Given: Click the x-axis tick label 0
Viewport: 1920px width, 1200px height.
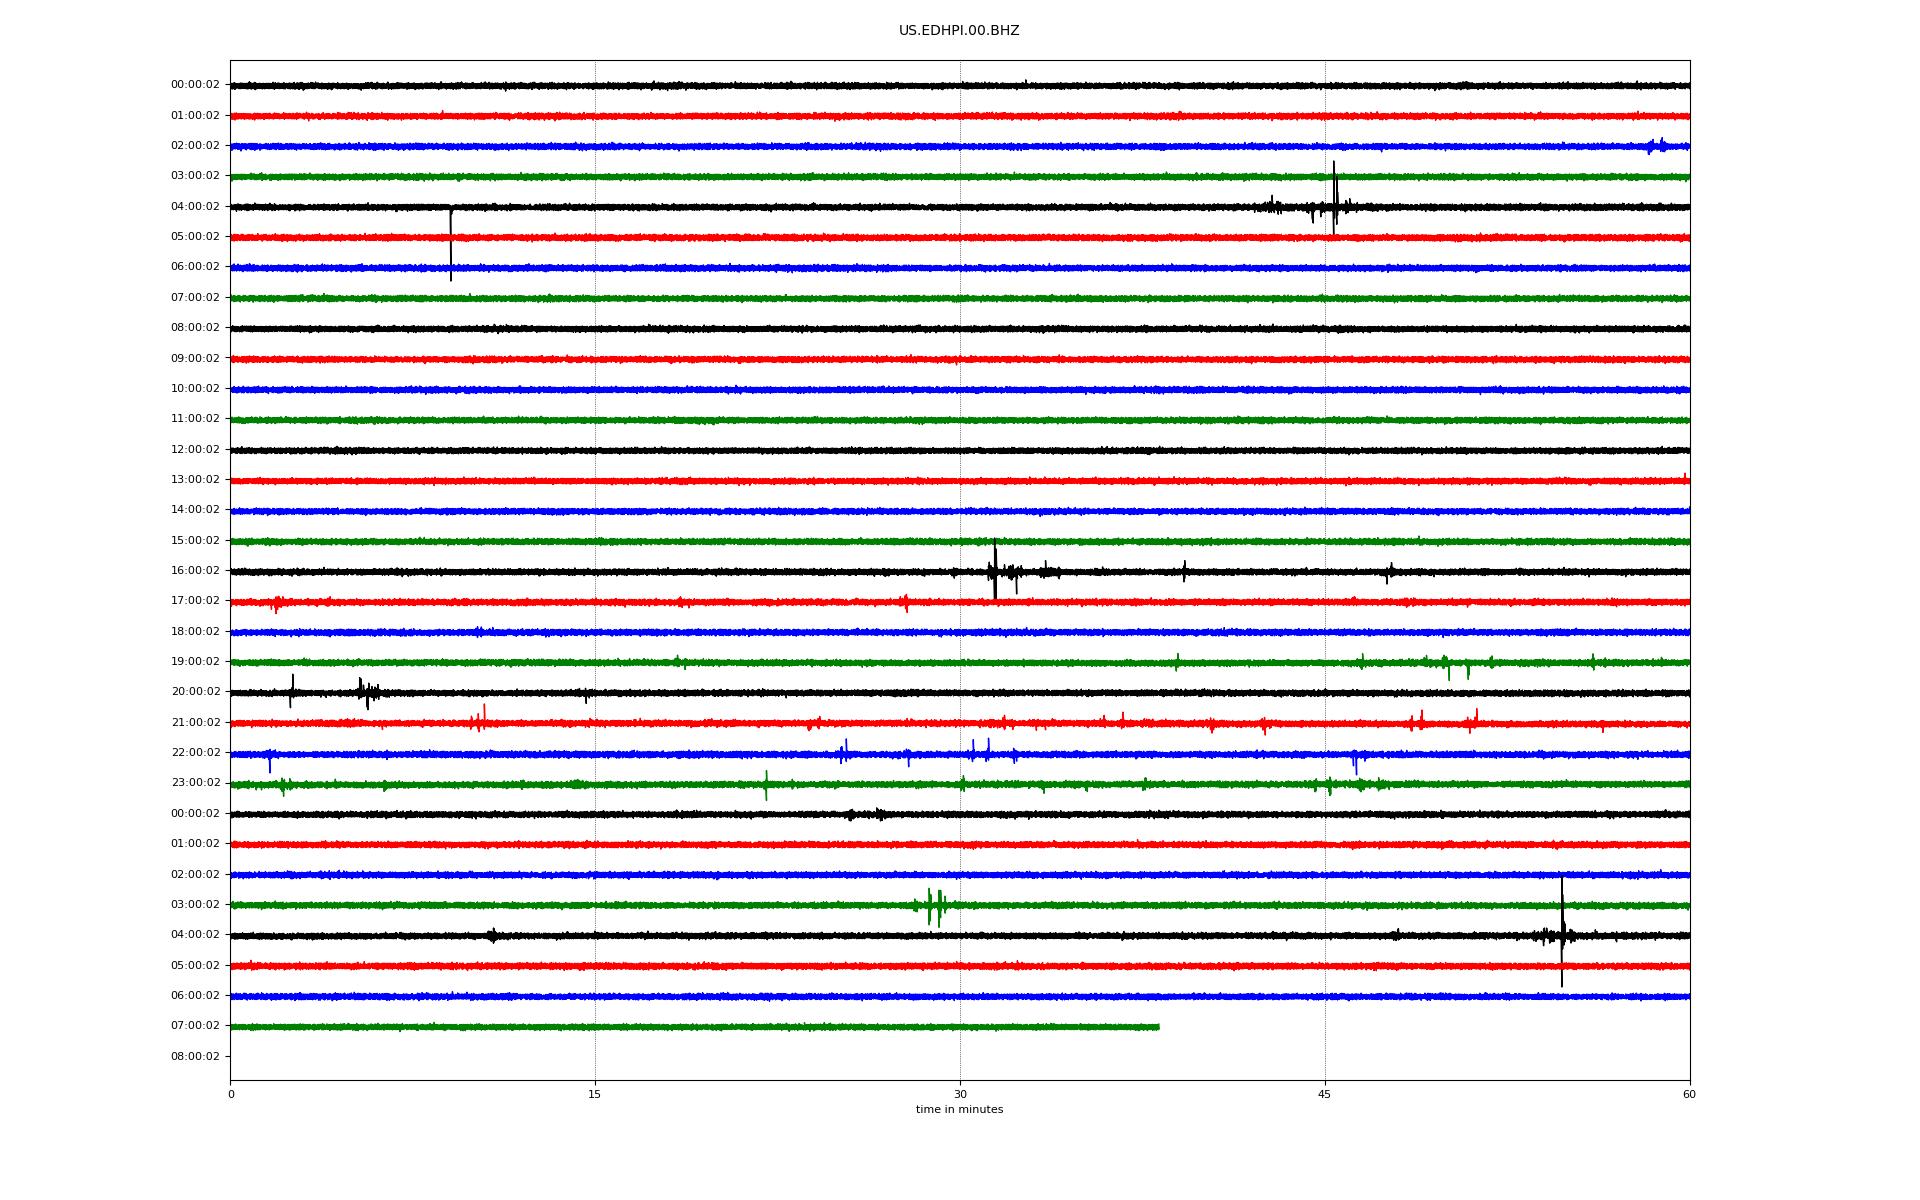Looking at the screenshot, I should point(231,1094).
